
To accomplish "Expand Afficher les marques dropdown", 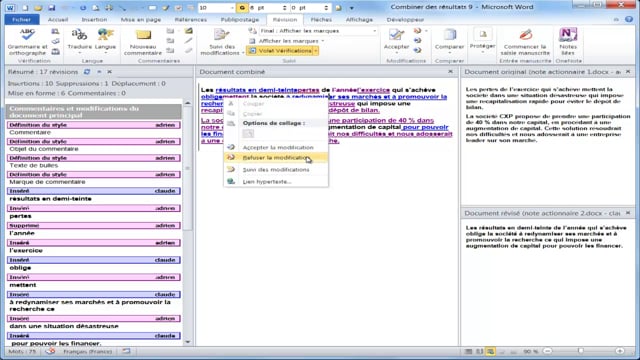I will pos(322,41).
